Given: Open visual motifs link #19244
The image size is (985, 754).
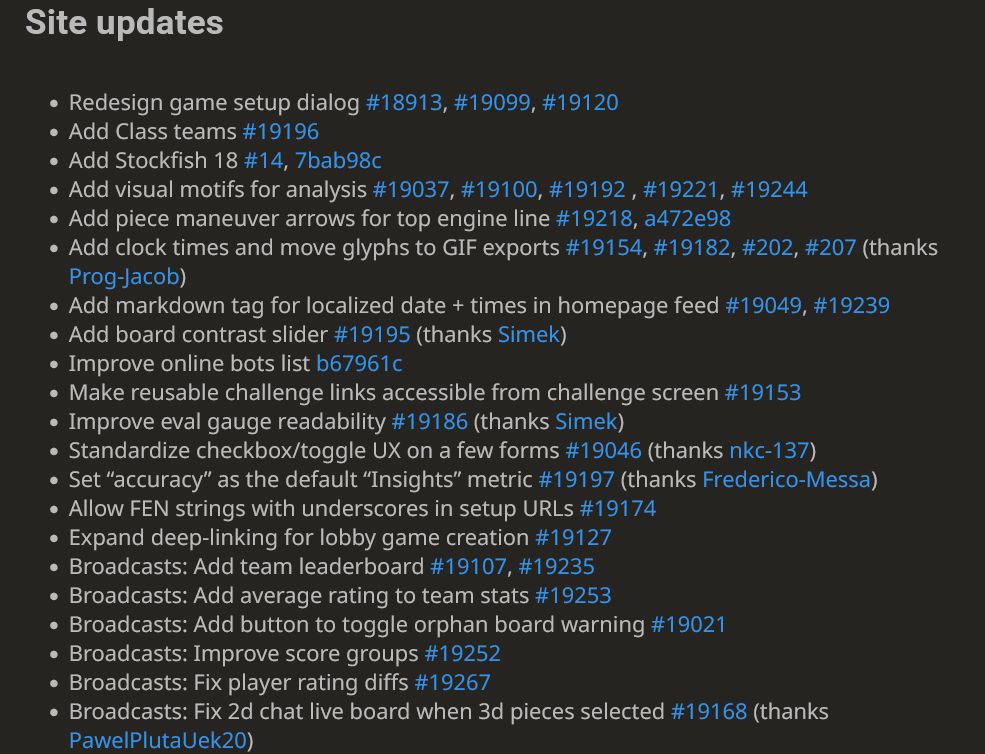Looking at the screenshot, I should click(769, 189).
